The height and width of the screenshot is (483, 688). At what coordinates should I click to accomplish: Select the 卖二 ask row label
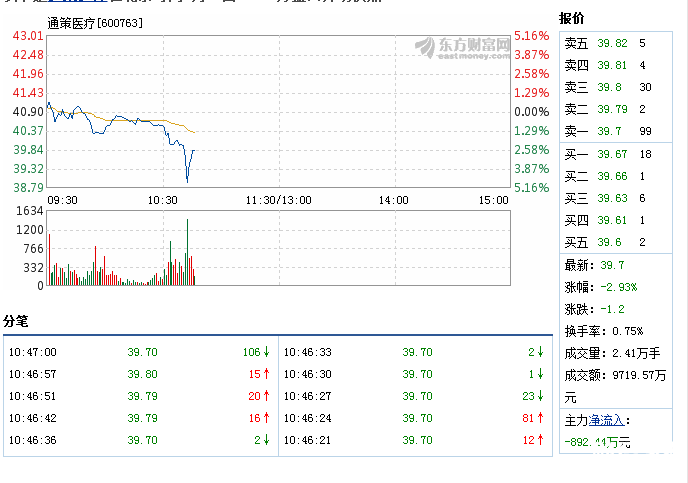click(576, 109)
